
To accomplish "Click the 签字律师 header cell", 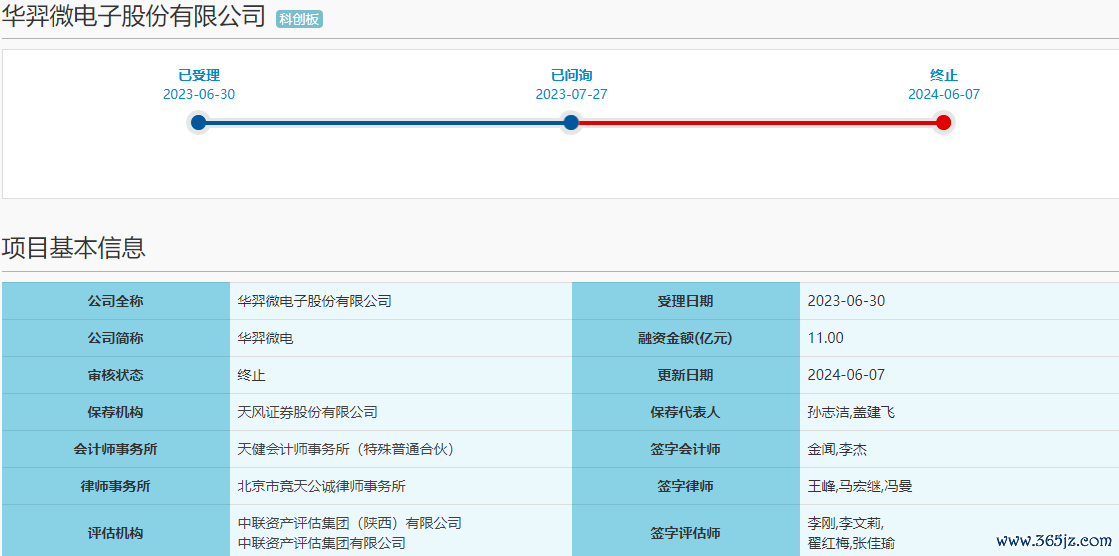I will [686, 487].
